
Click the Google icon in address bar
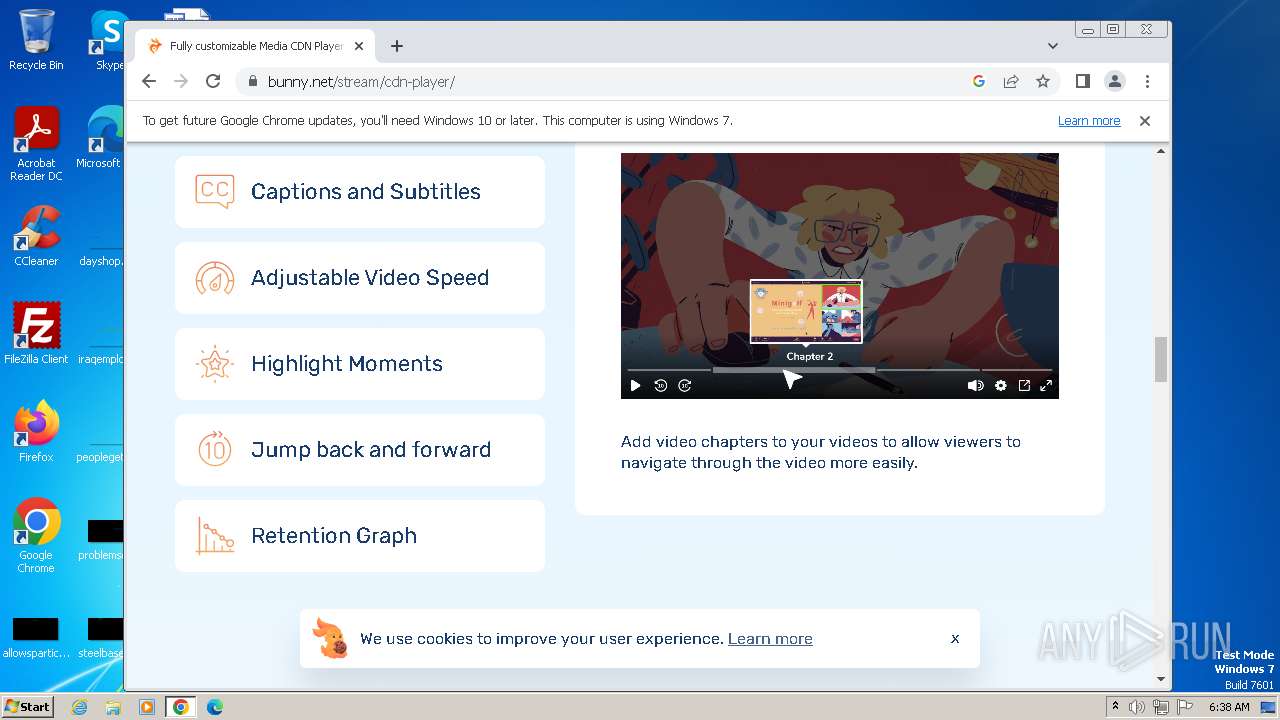click(x=979, y=82)
